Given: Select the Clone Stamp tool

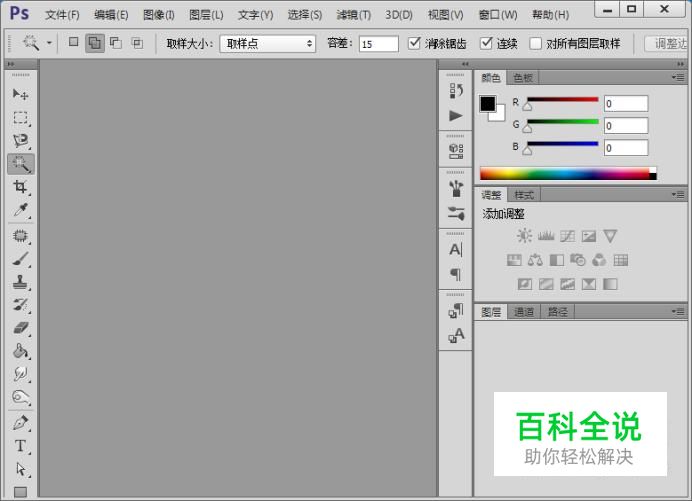Looking at the screenshot, I should point(20,282).
